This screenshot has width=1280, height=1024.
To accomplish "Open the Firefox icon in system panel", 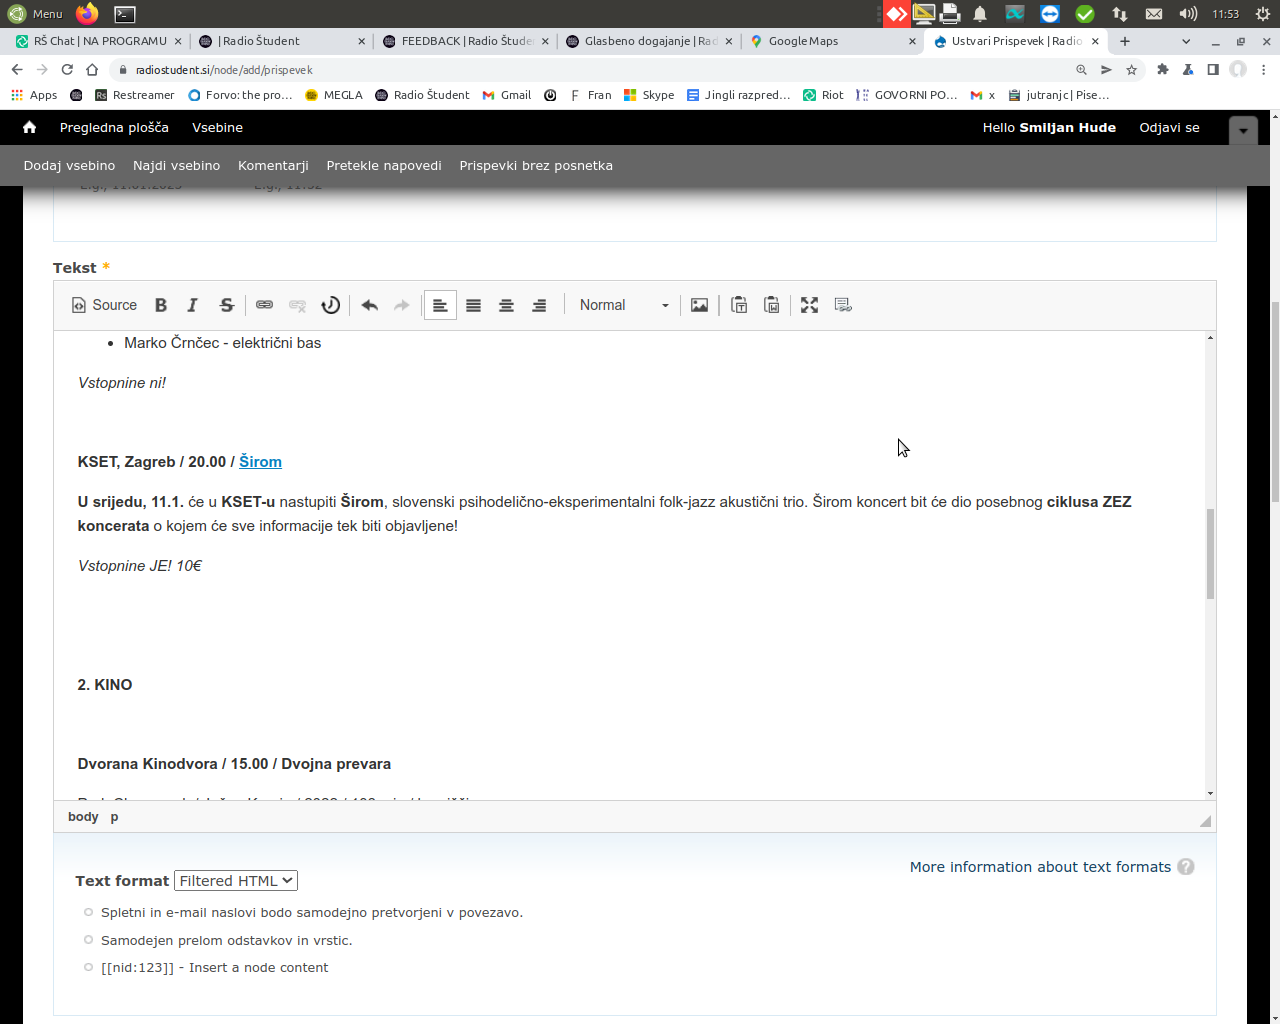I will [x=88, y=14].
